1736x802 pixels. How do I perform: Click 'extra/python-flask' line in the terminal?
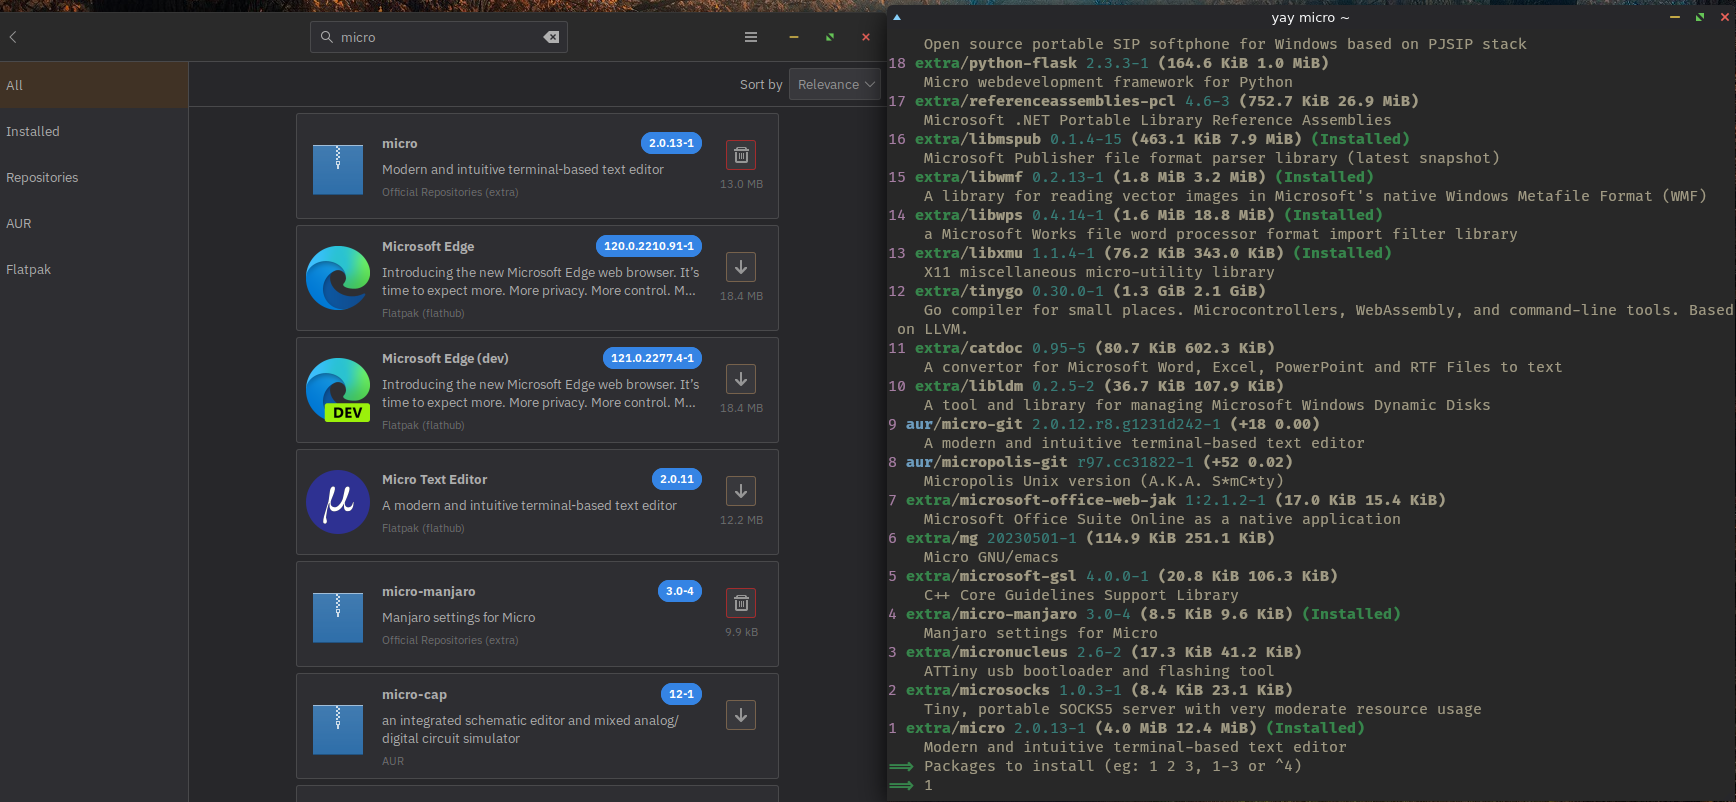point(996,63)
